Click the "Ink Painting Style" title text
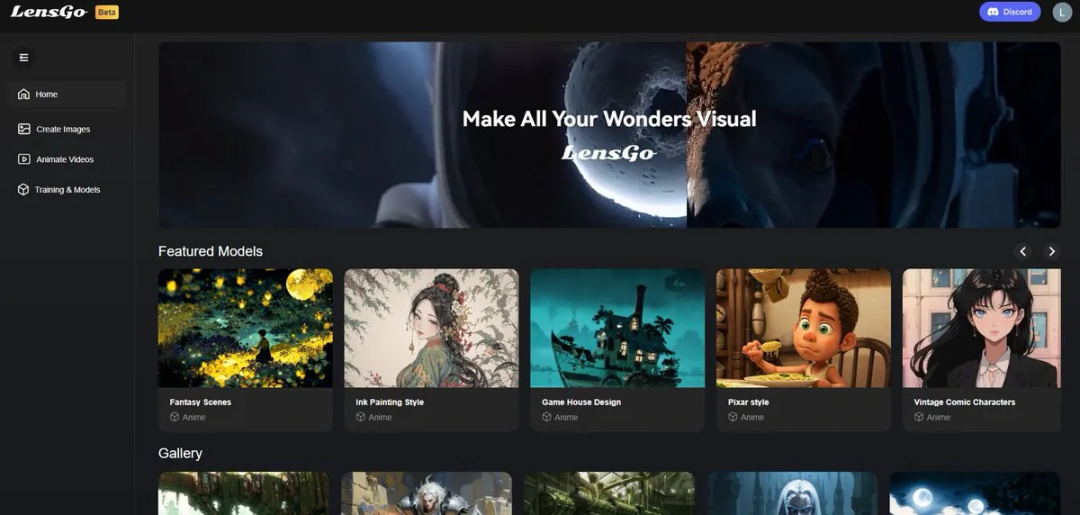The height and width of the screenshot is (515, 1080). point(390,402)
